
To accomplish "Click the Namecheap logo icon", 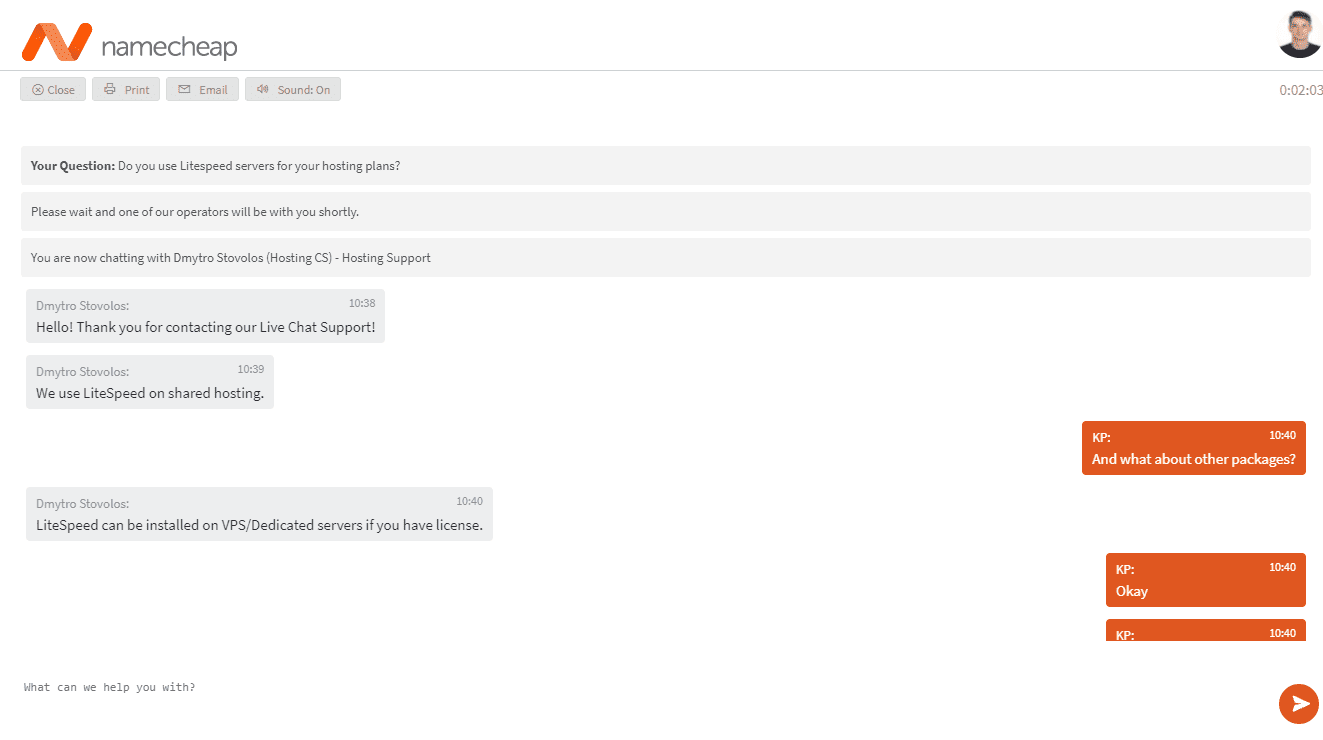I will [x=57, y=42].
